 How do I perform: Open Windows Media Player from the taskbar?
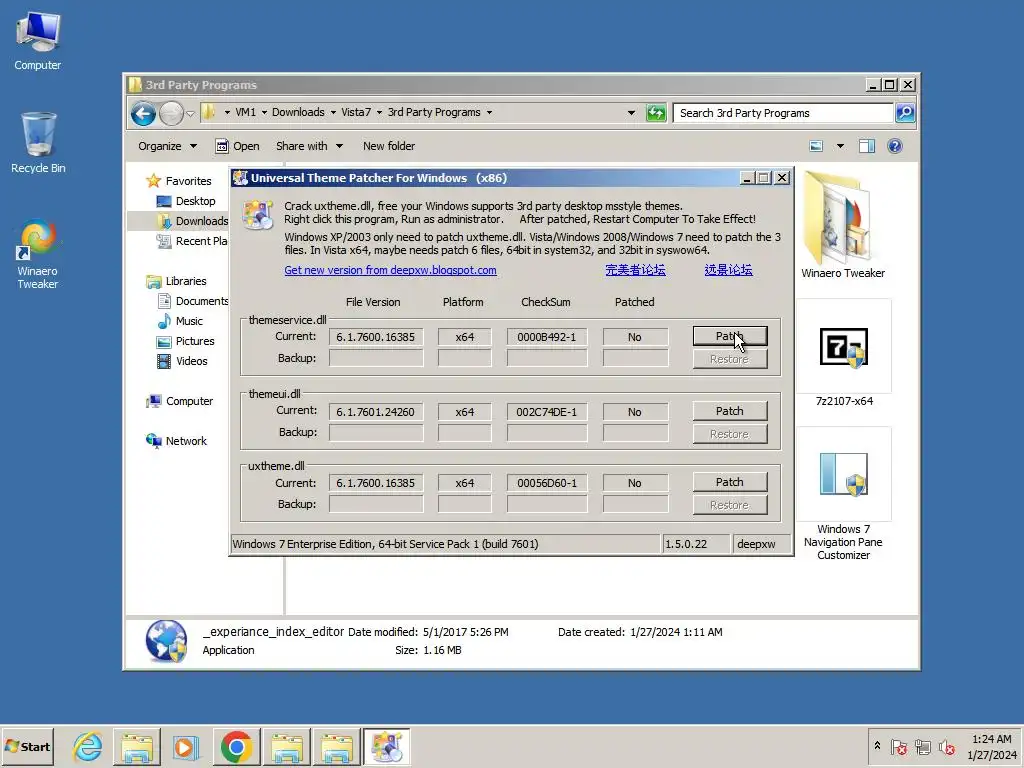click(x=185, y=746)
